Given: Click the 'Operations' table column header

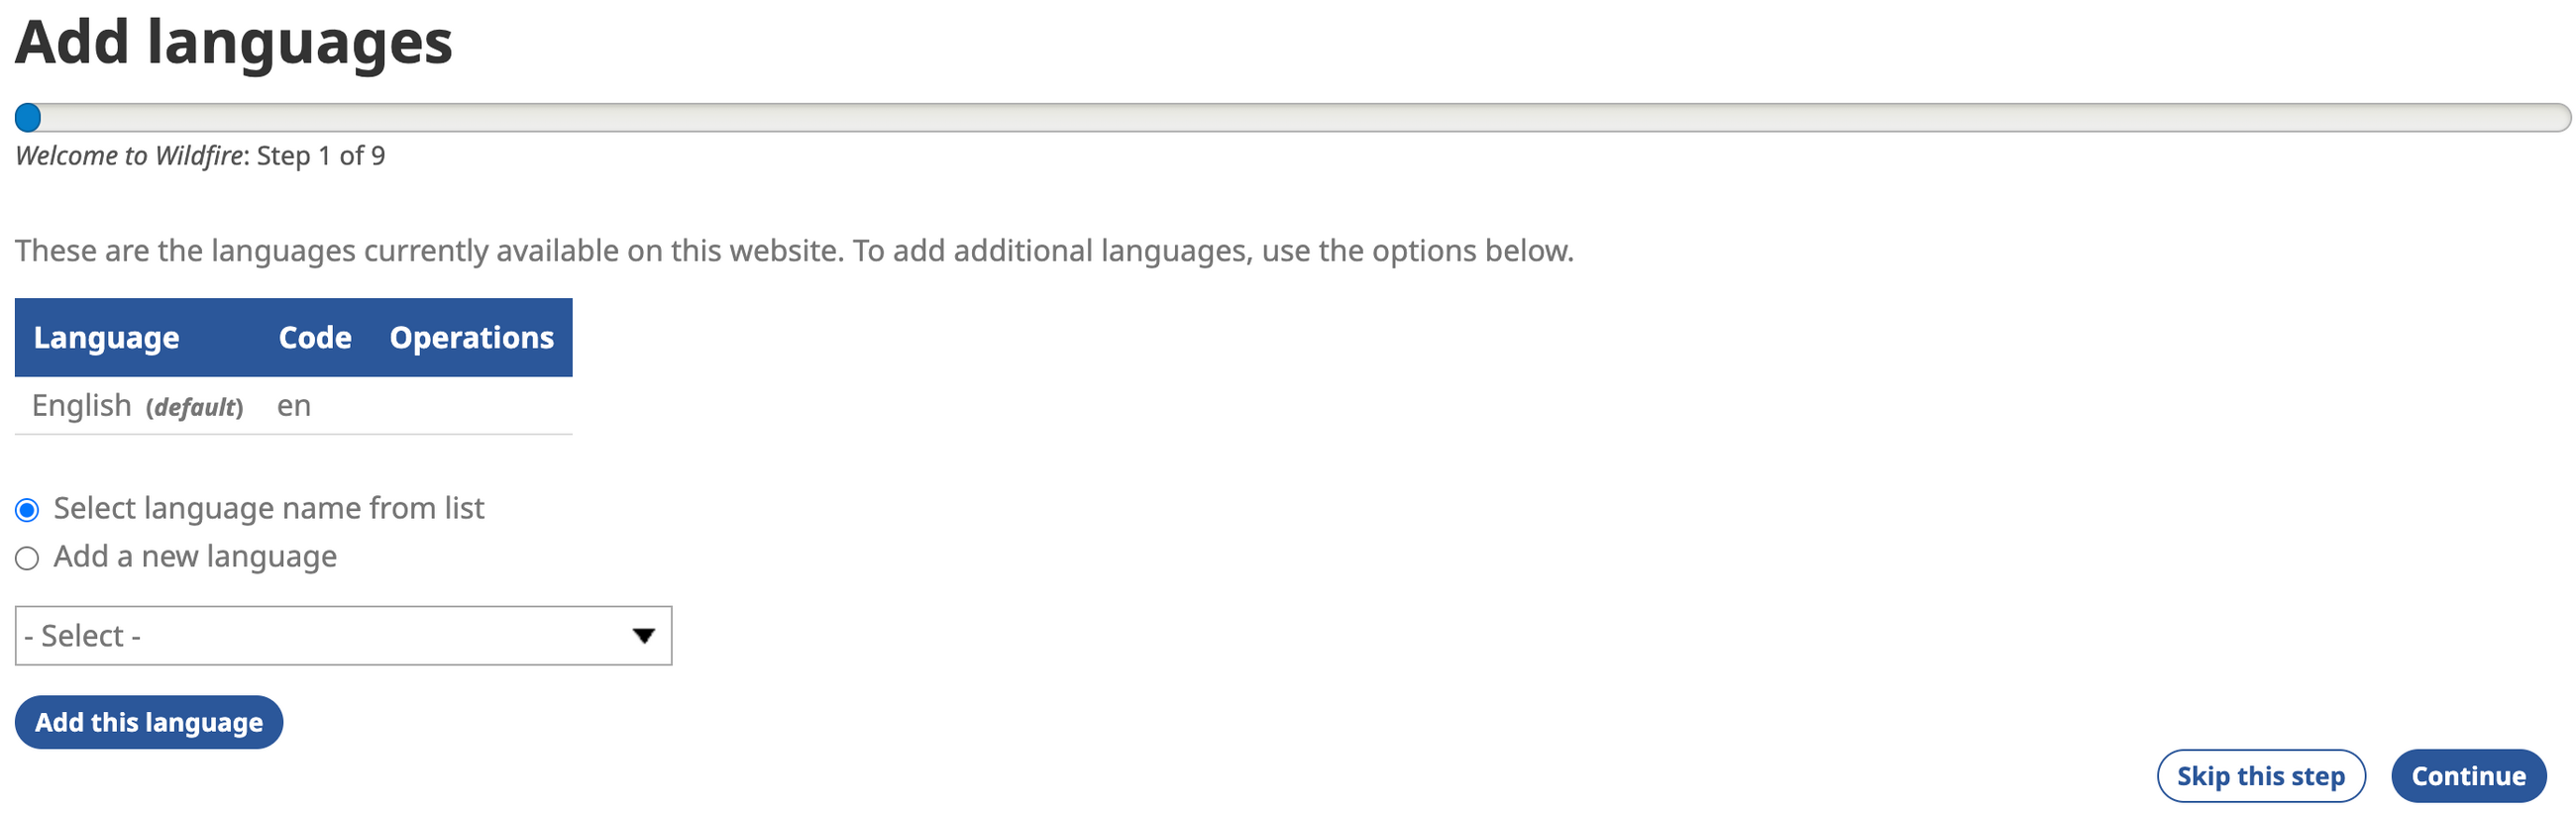Looking at the screenshot, I should [471, 338].
